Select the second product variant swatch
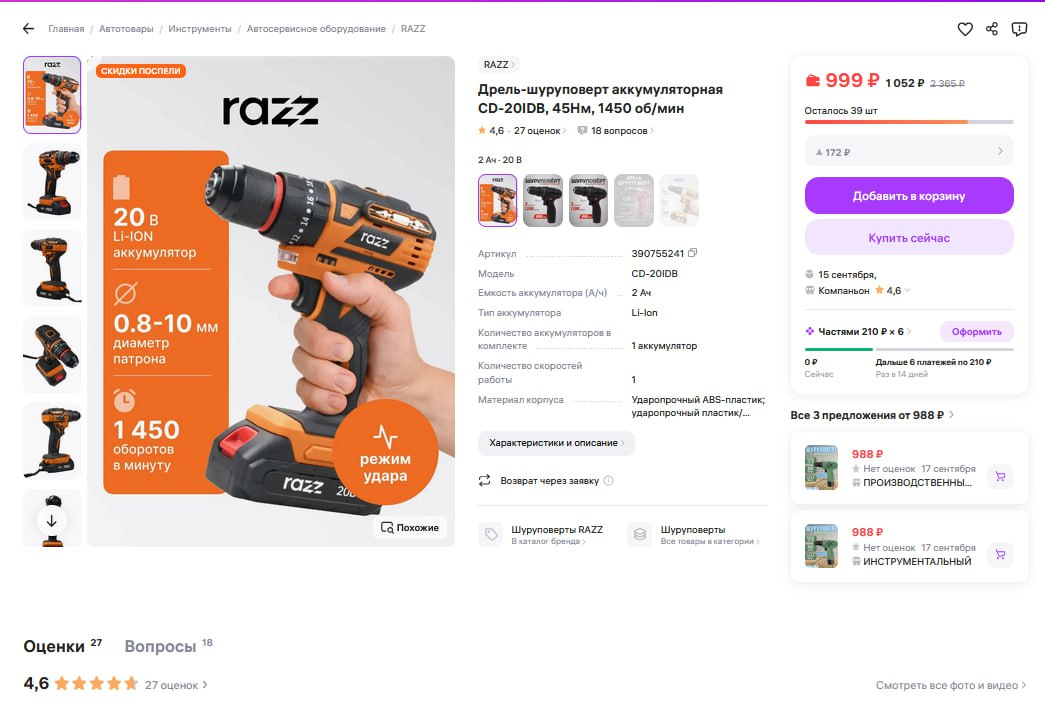Viewport: 1045px width, 702px height. point(542,201)
